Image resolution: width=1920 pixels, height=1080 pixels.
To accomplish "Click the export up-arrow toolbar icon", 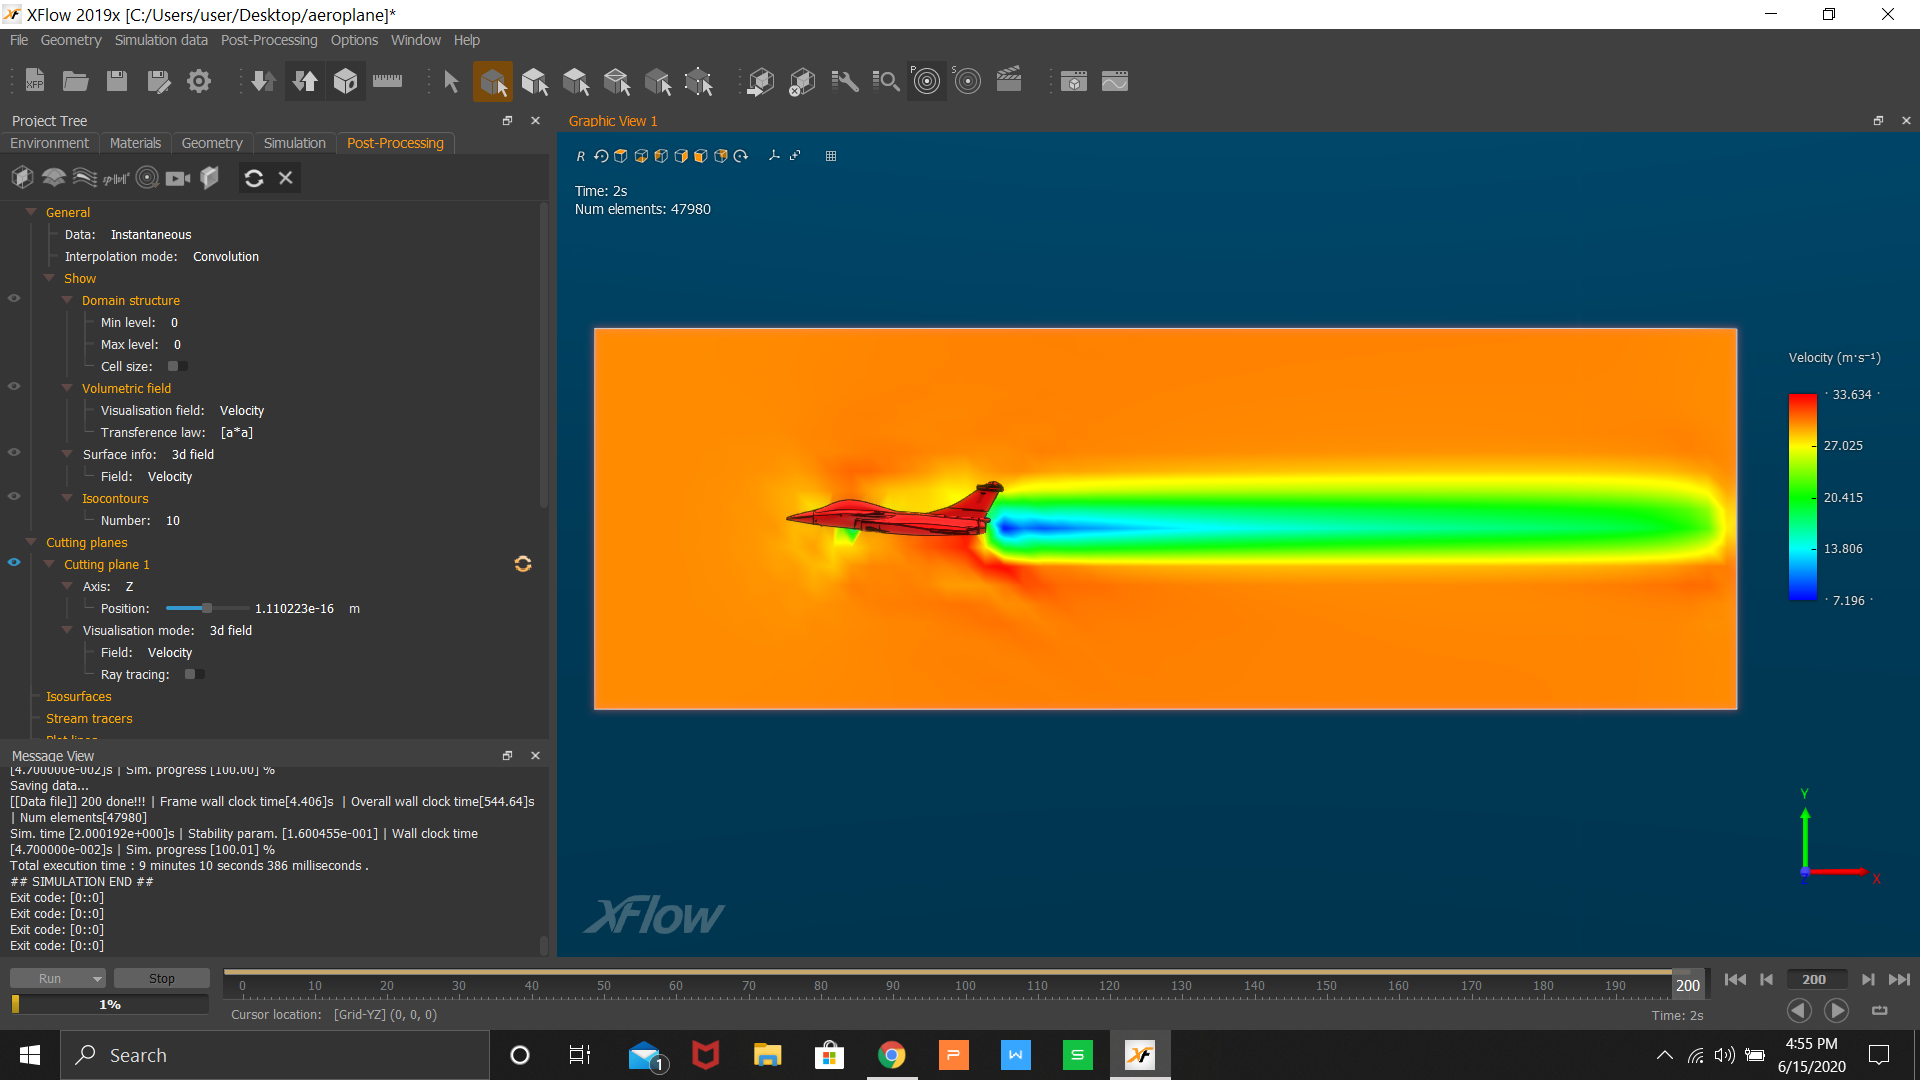I will click(x=305, y=81).
